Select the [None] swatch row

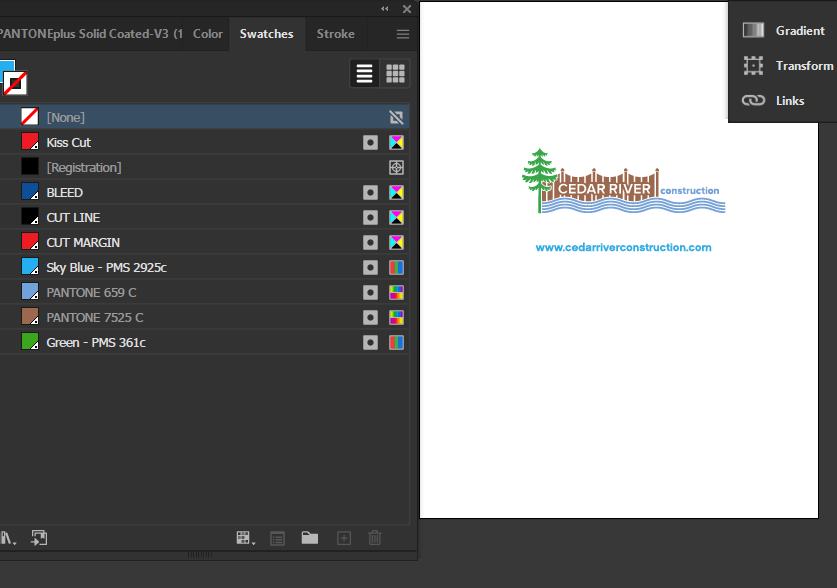(204, 117)
